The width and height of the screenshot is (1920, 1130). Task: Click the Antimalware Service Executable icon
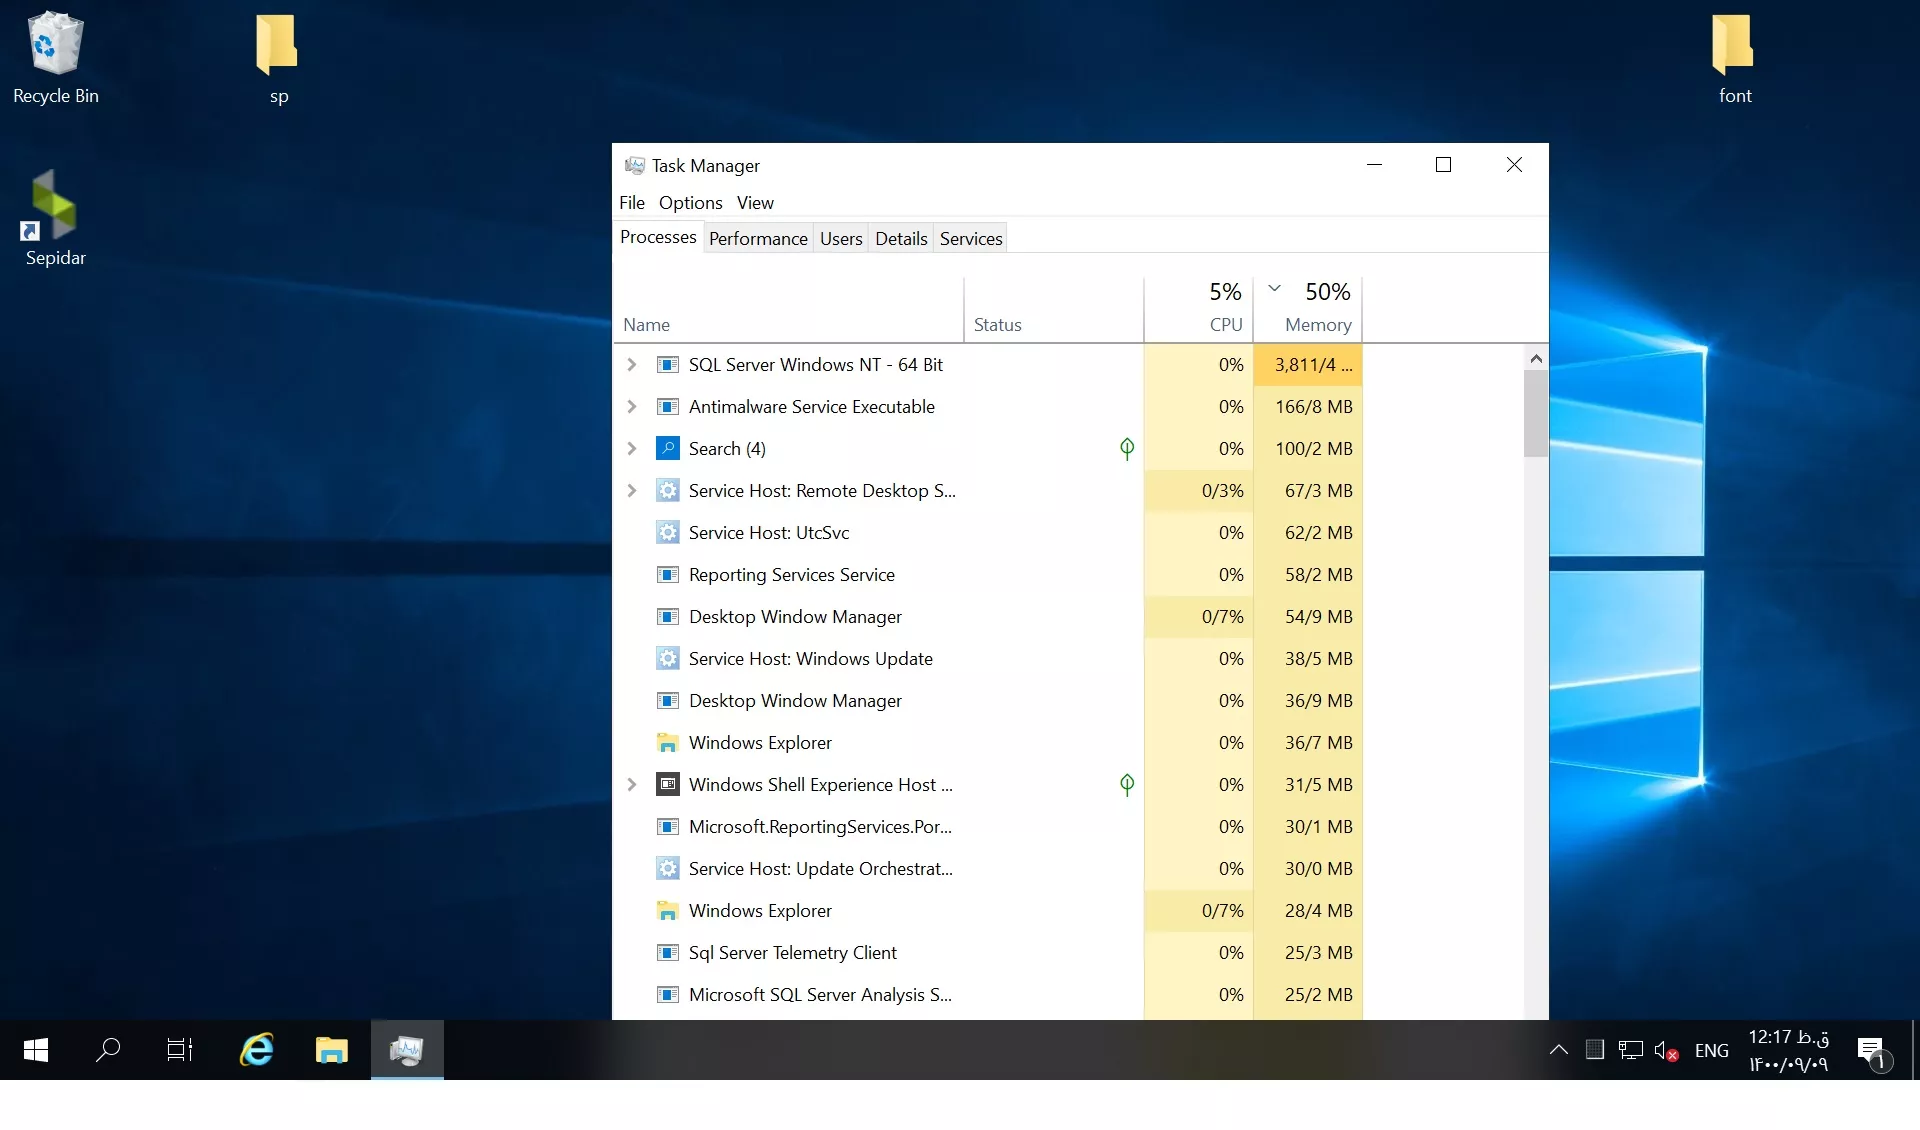click(x=667, y=407)
